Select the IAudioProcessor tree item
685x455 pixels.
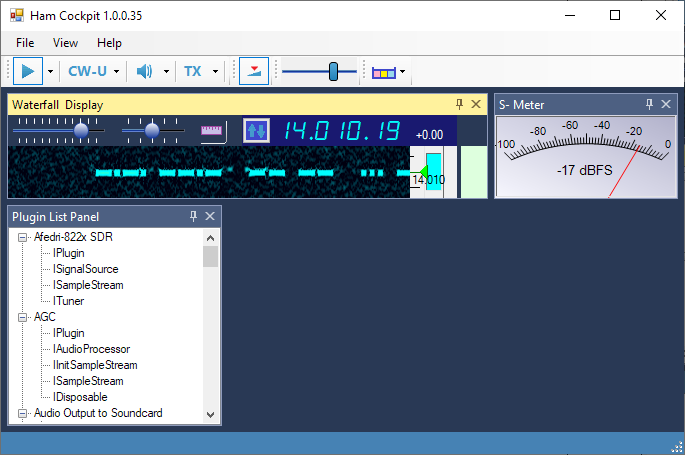pyautogui.click(x=91, y=349)
